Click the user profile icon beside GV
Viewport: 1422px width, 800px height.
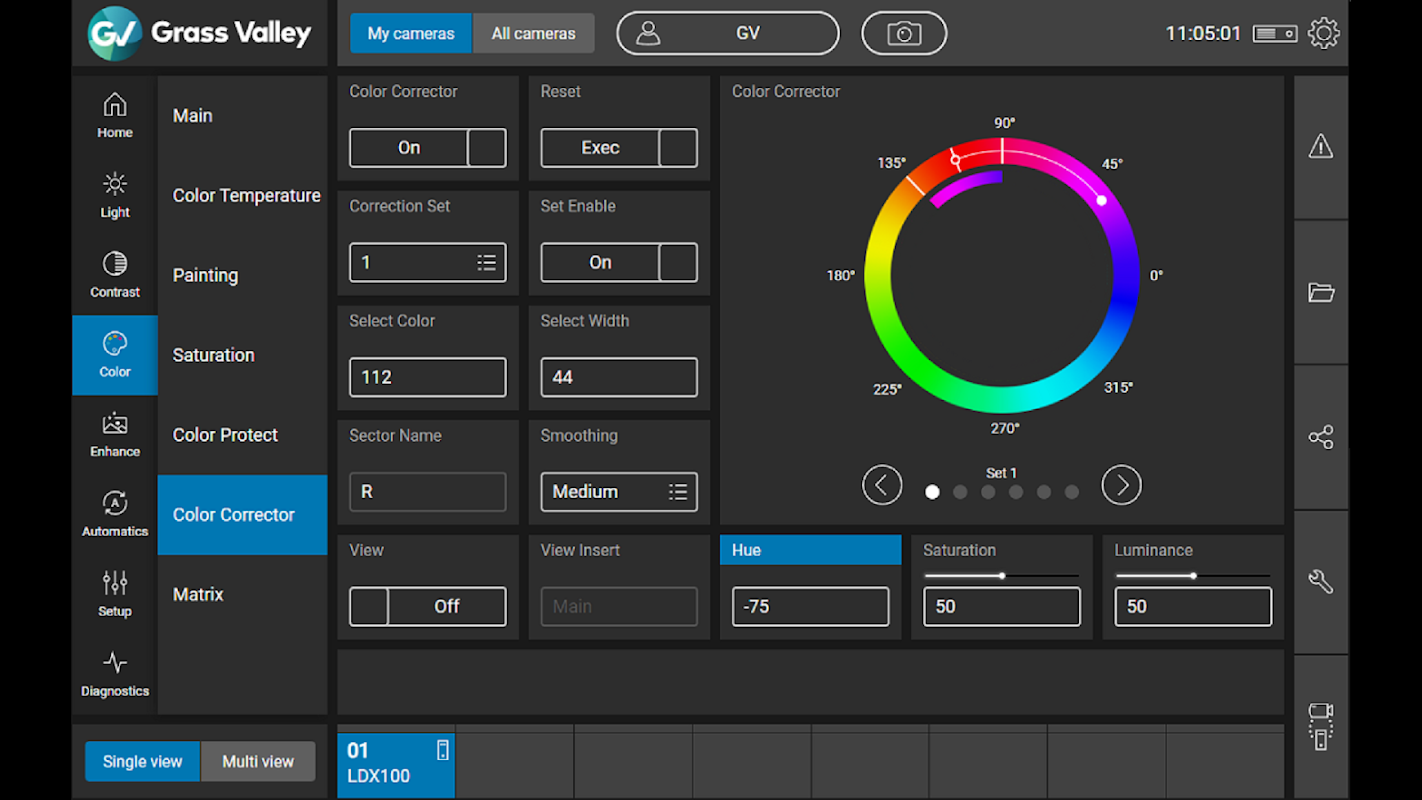pos(648,33)
